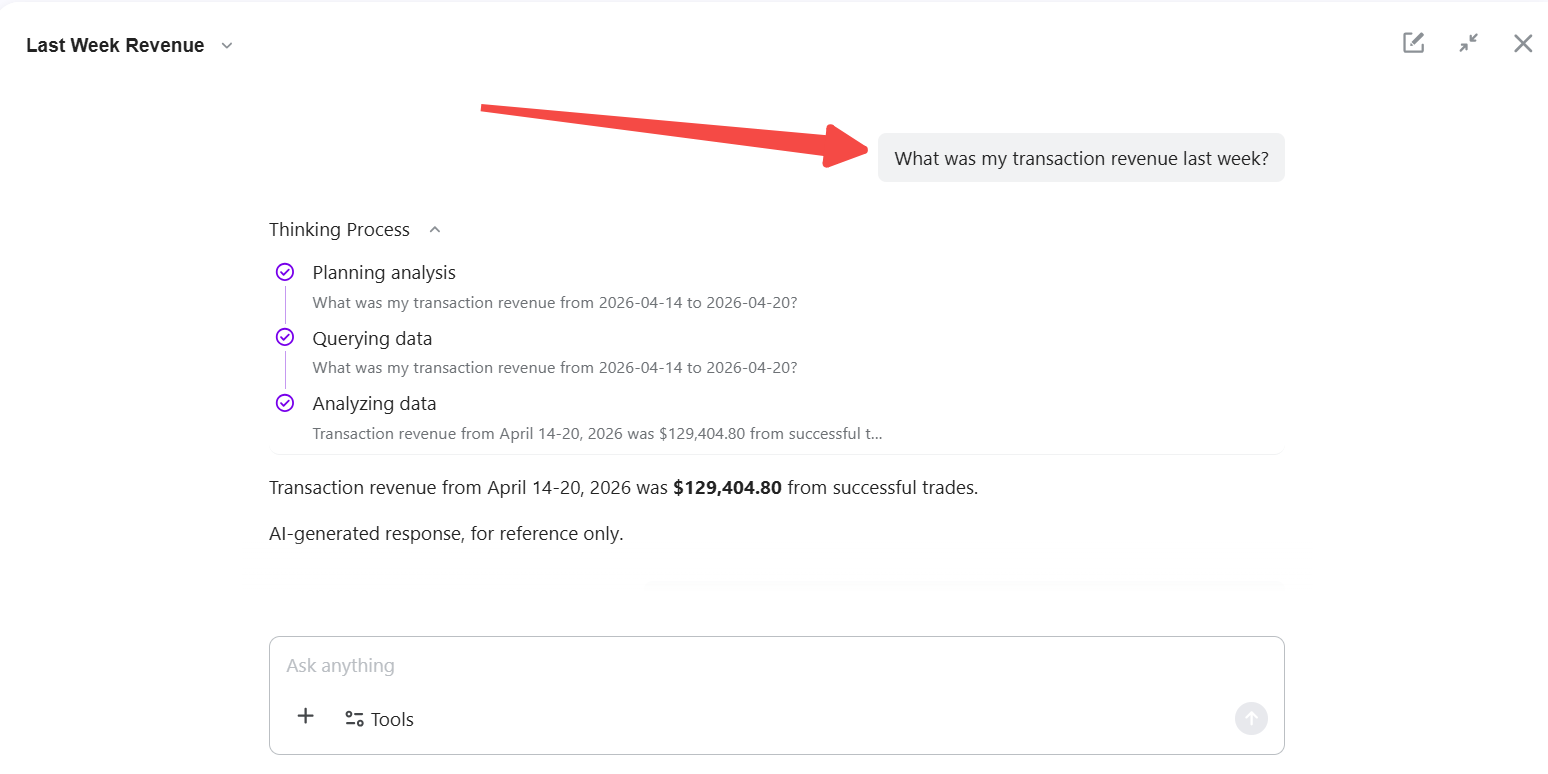Click the Last Week Revenue title text
The height and width of the screenshot is (774, 1548).
click(x=115, y=46)
